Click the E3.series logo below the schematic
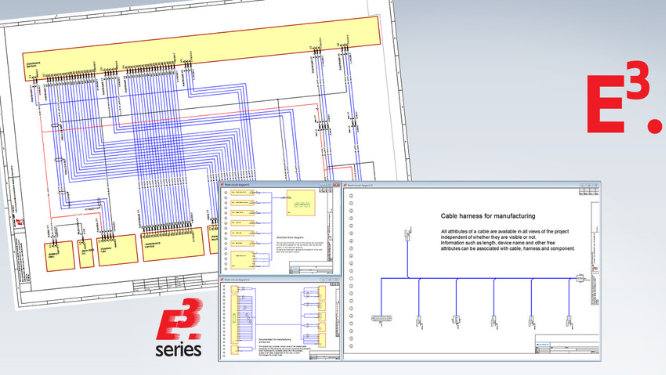 coord(178,327)
